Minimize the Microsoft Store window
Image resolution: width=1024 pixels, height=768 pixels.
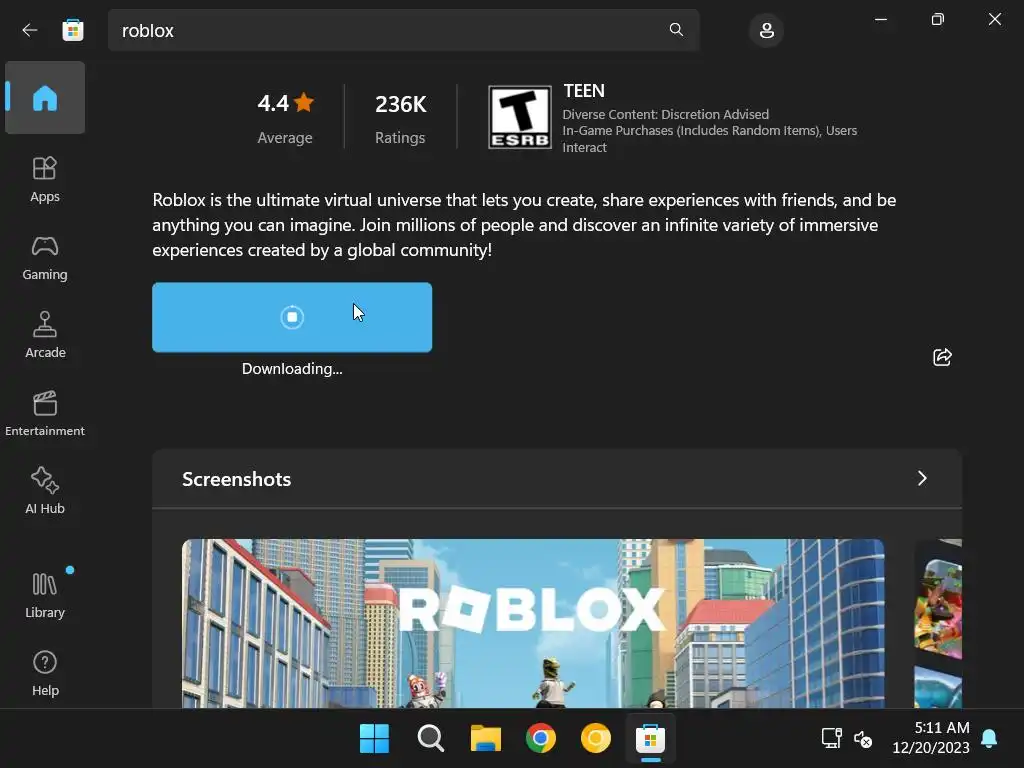881,19
